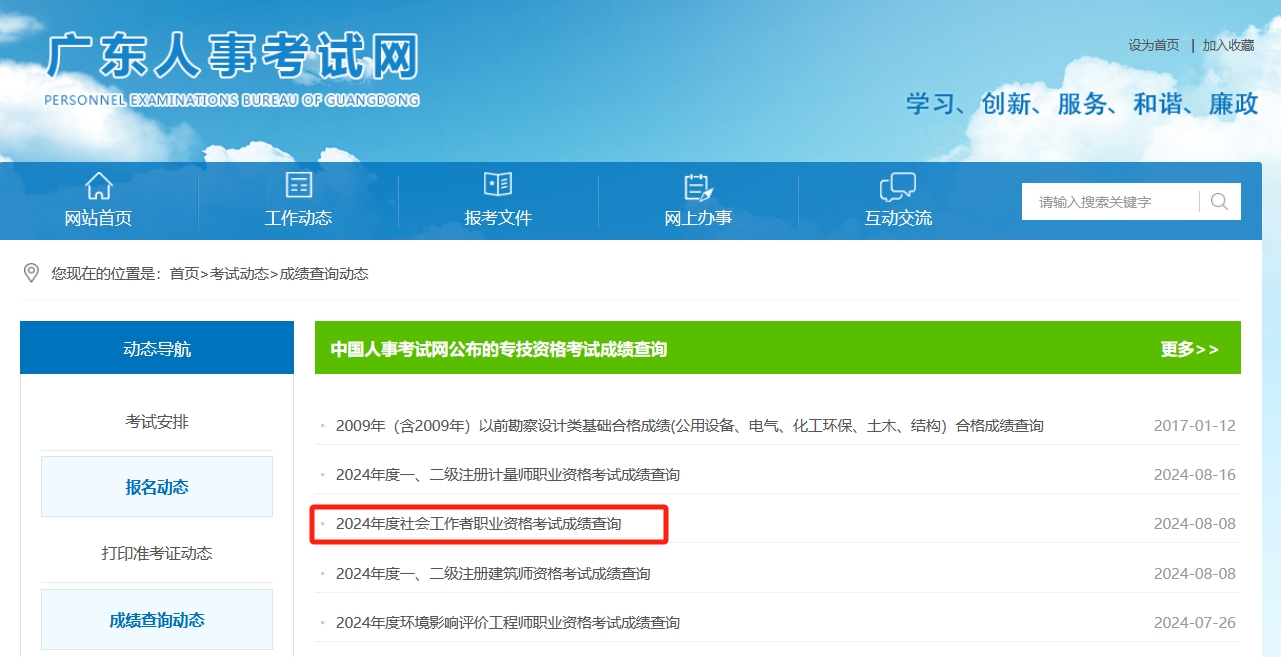Click 更多>> in the green header

[x=1189, y=349]
